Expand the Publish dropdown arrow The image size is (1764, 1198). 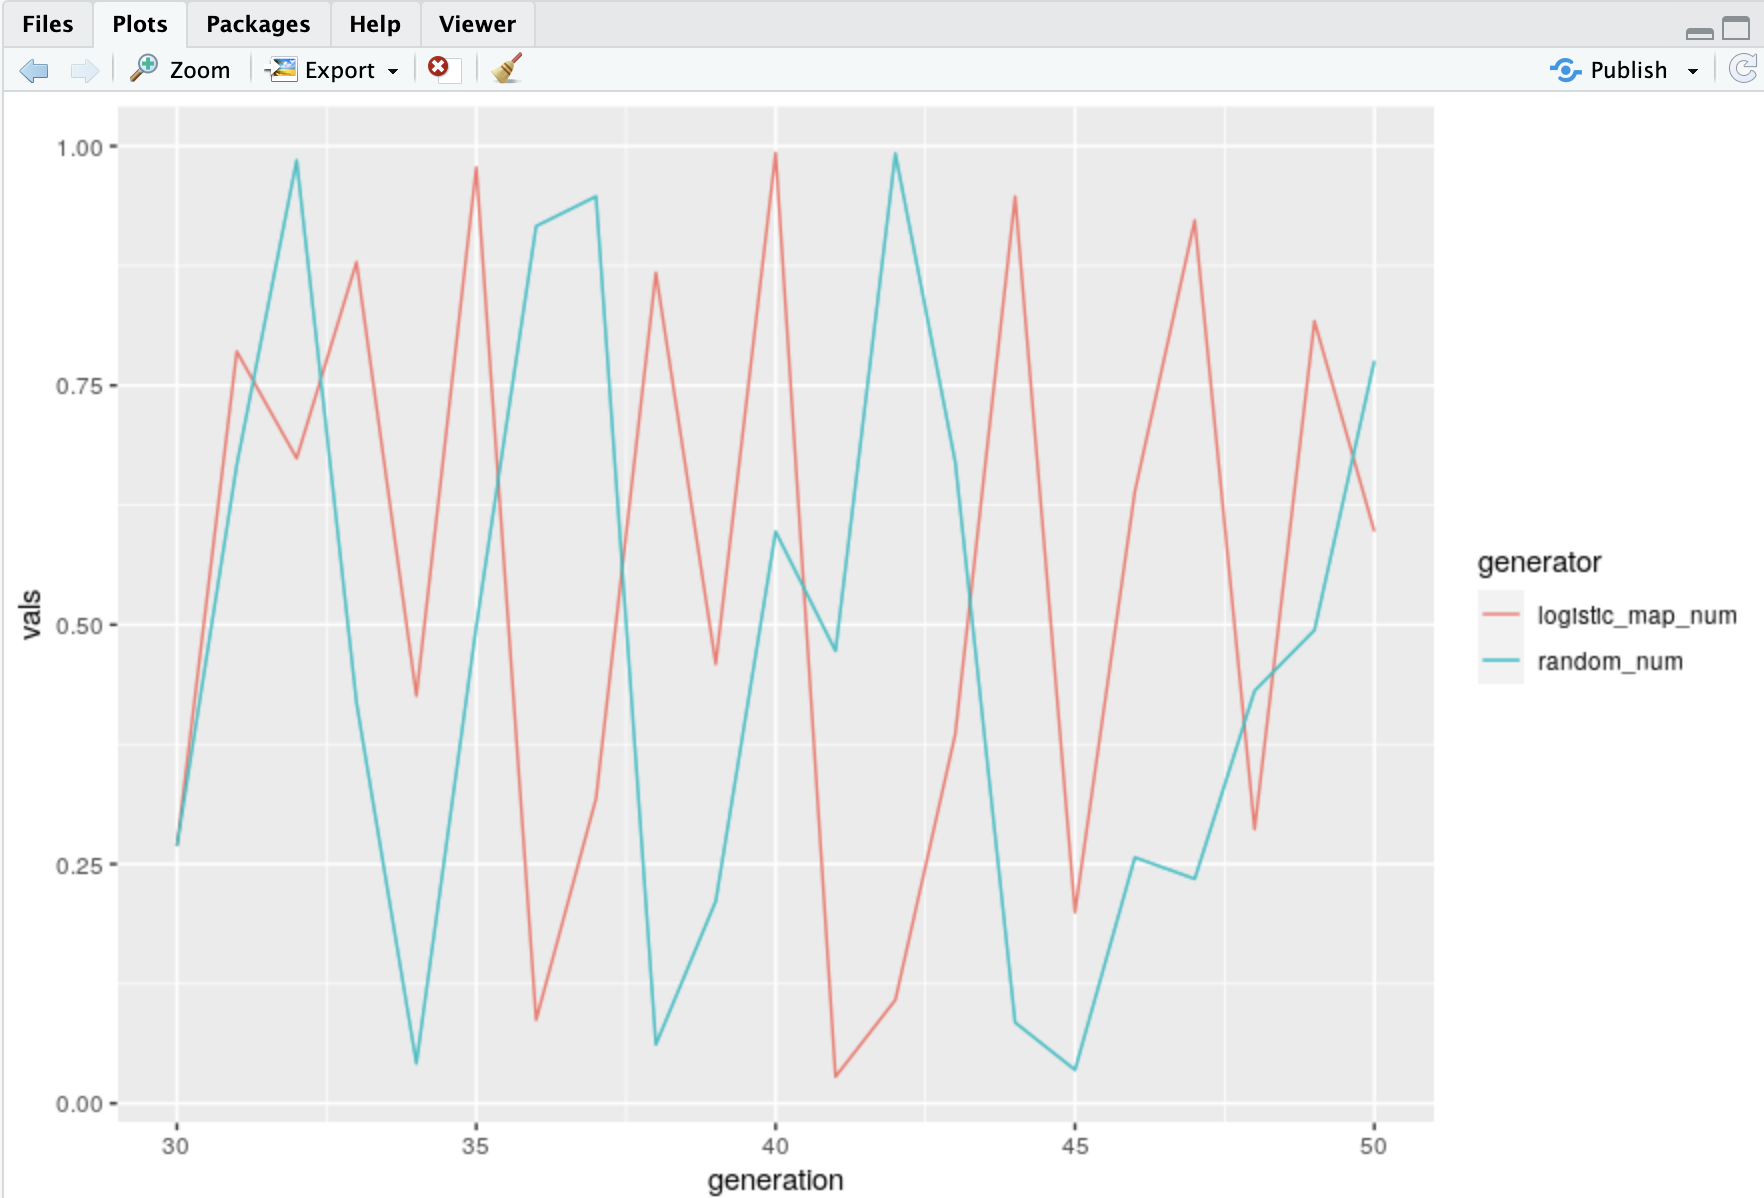(1693, 71)
